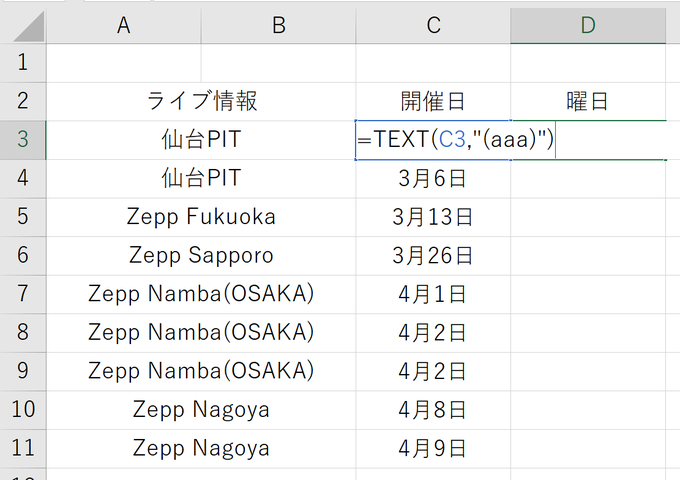The width and height of the screenshot is (680, 480).
Task: Select column A header
Action: point(124,26)
